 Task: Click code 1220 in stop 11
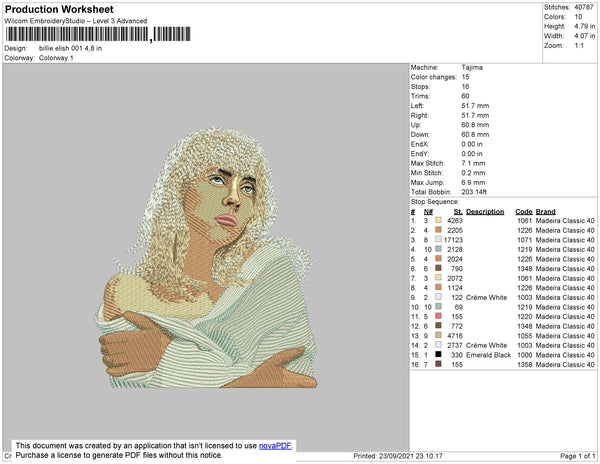coord(524,317)
